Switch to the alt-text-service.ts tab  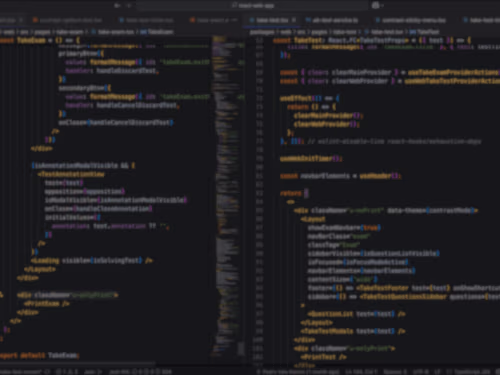[x=332, y=20]
